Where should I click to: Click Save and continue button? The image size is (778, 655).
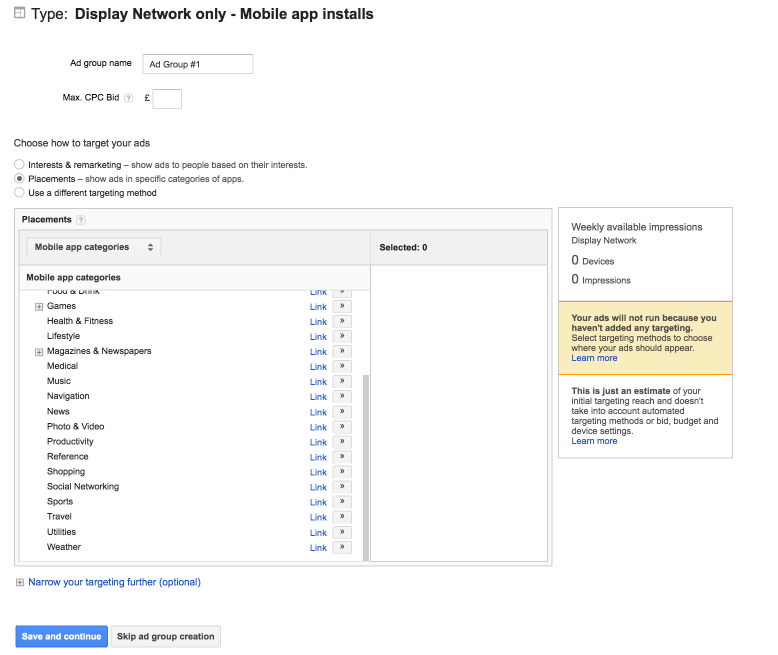[61, 637]
